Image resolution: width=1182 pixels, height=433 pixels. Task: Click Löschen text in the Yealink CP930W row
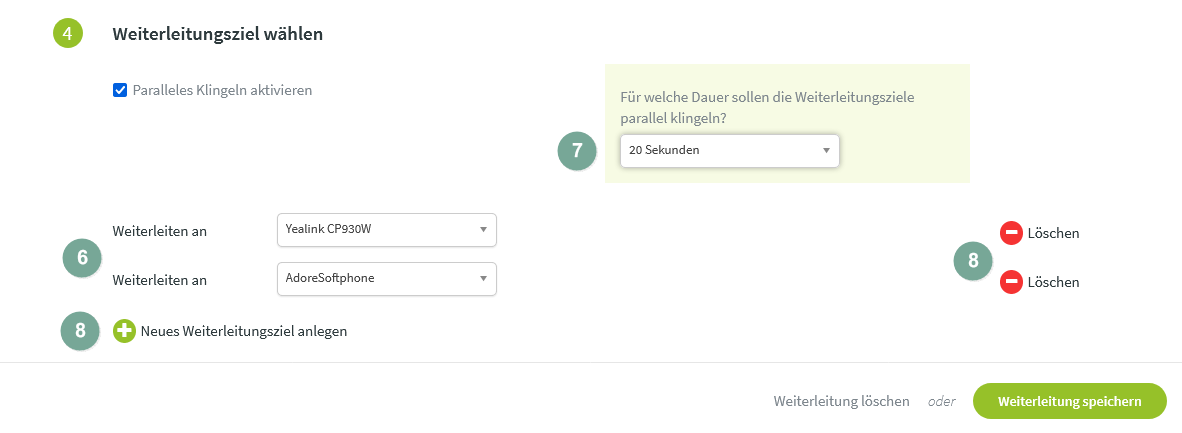[x=1053, y=233]
